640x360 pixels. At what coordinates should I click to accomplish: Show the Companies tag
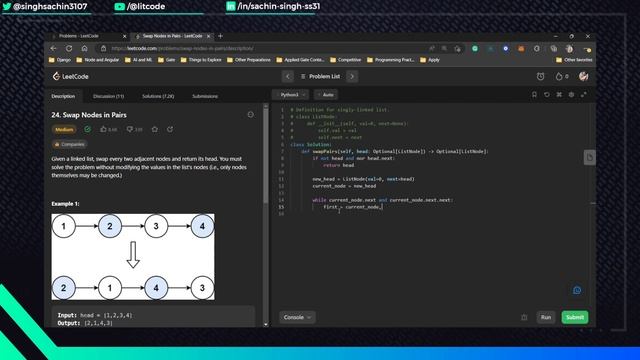[69, 144]
